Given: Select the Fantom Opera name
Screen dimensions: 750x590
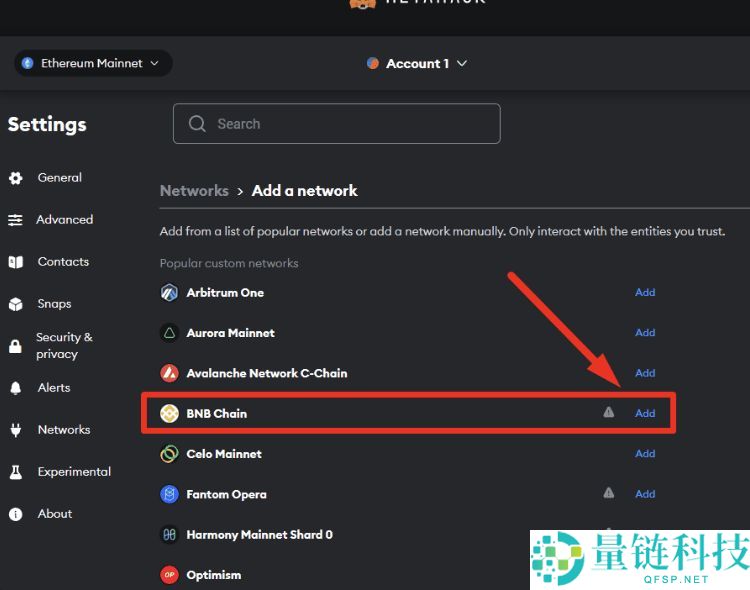Looking at the screenshot, I should click(x=226, y=494).
